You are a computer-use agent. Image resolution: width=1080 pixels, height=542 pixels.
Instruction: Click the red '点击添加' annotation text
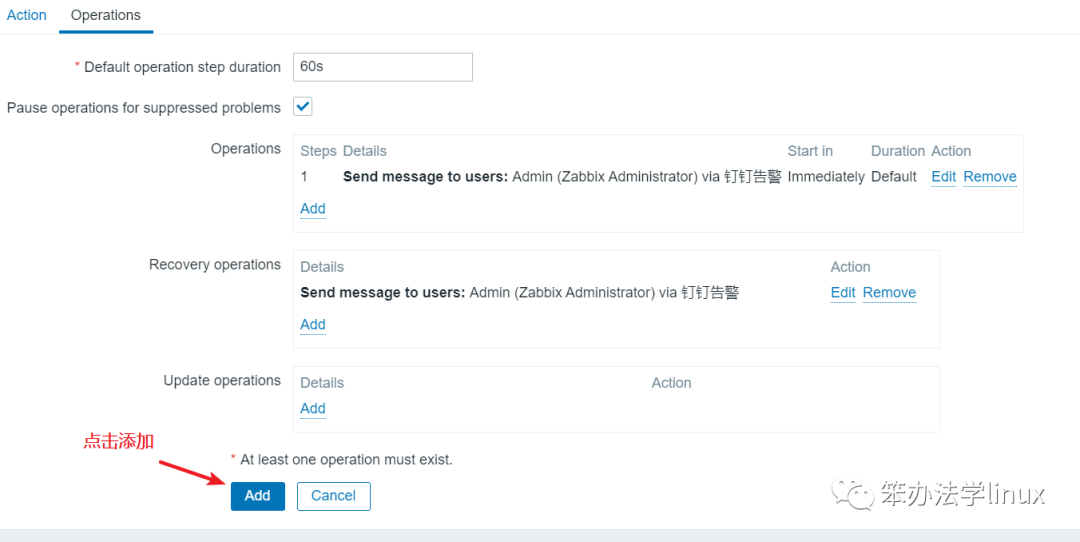pos(118,441)
